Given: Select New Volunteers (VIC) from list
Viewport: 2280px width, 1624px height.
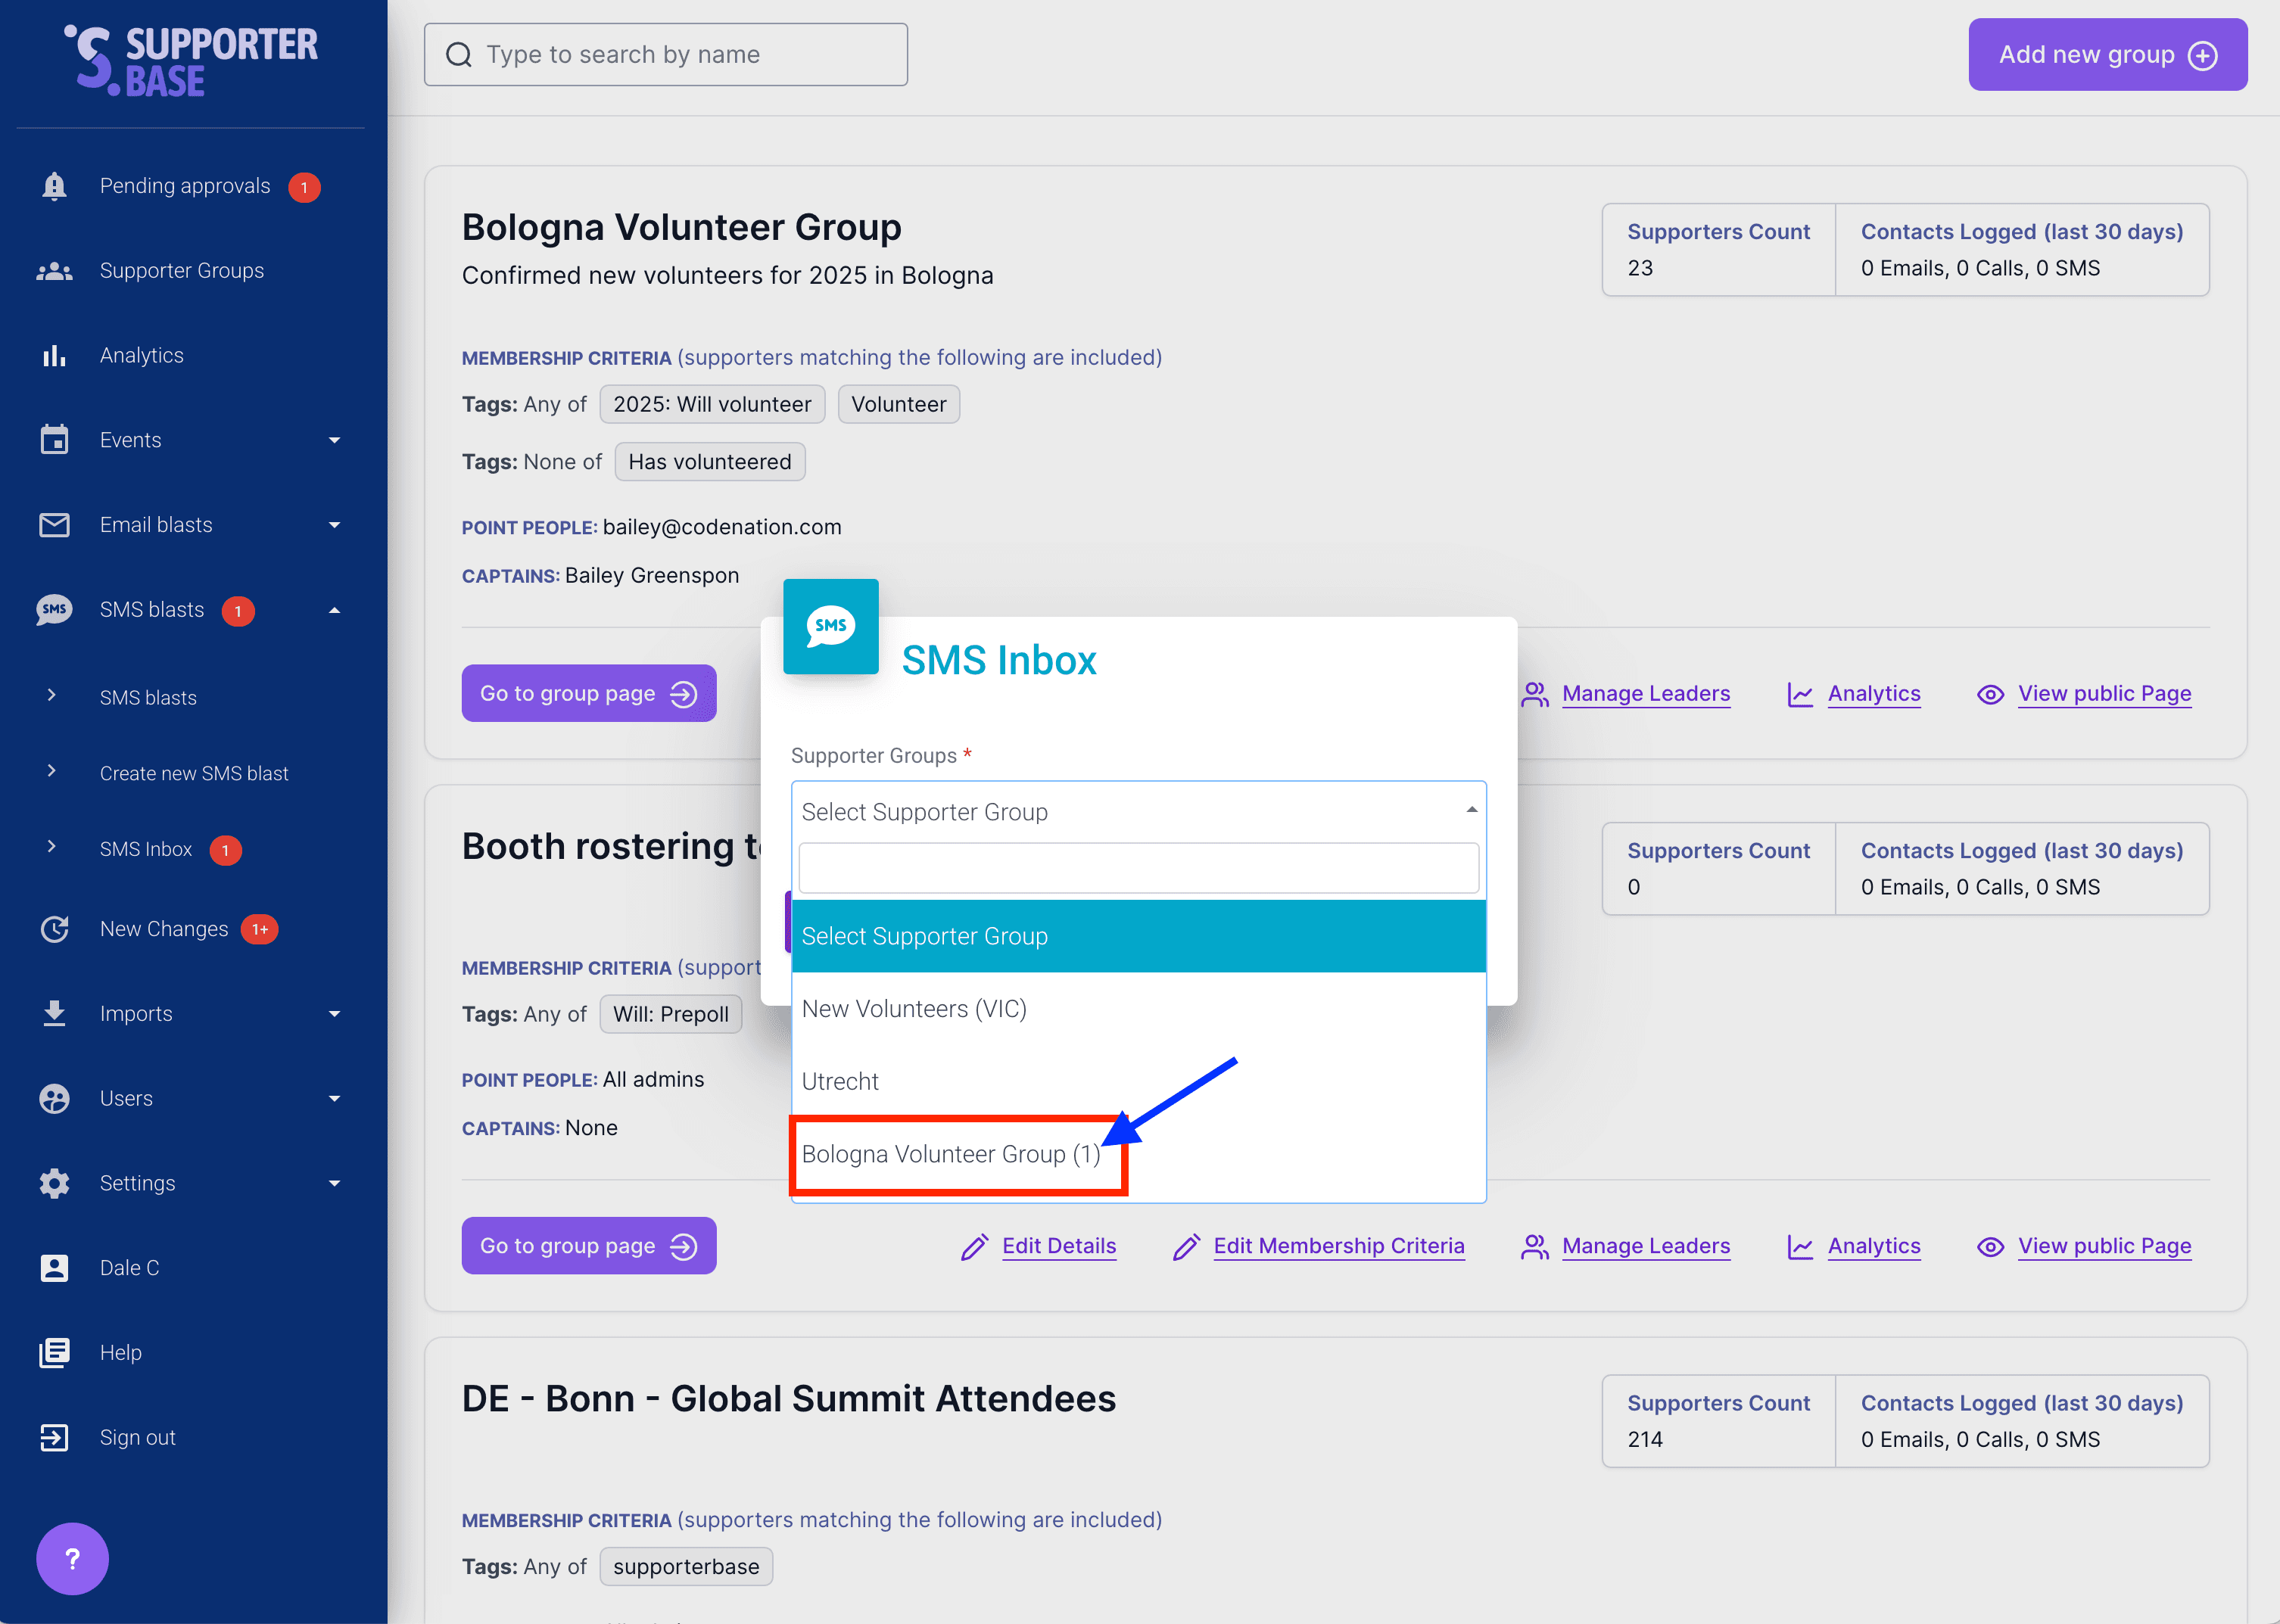Looking at the screenshot, I should [914, 1009].
